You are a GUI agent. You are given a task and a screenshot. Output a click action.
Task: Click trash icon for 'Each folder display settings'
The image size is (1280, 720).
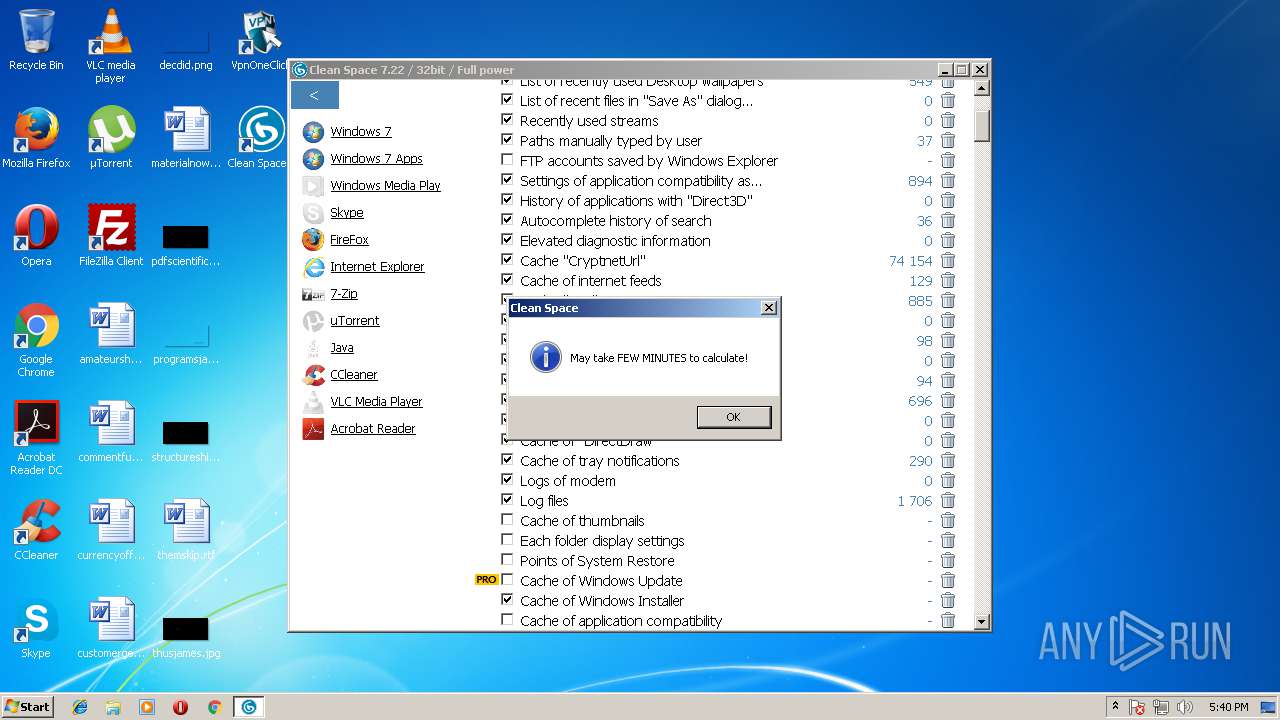948,541
